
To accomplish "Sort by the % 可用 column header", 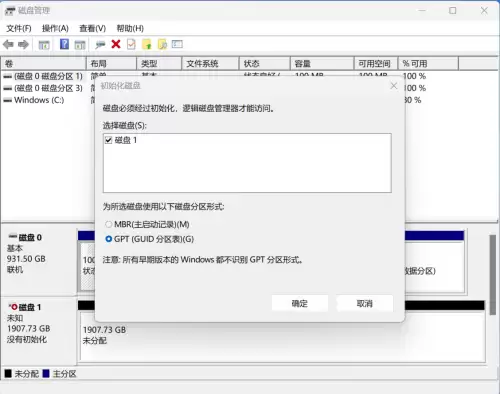I will (428, 63).
